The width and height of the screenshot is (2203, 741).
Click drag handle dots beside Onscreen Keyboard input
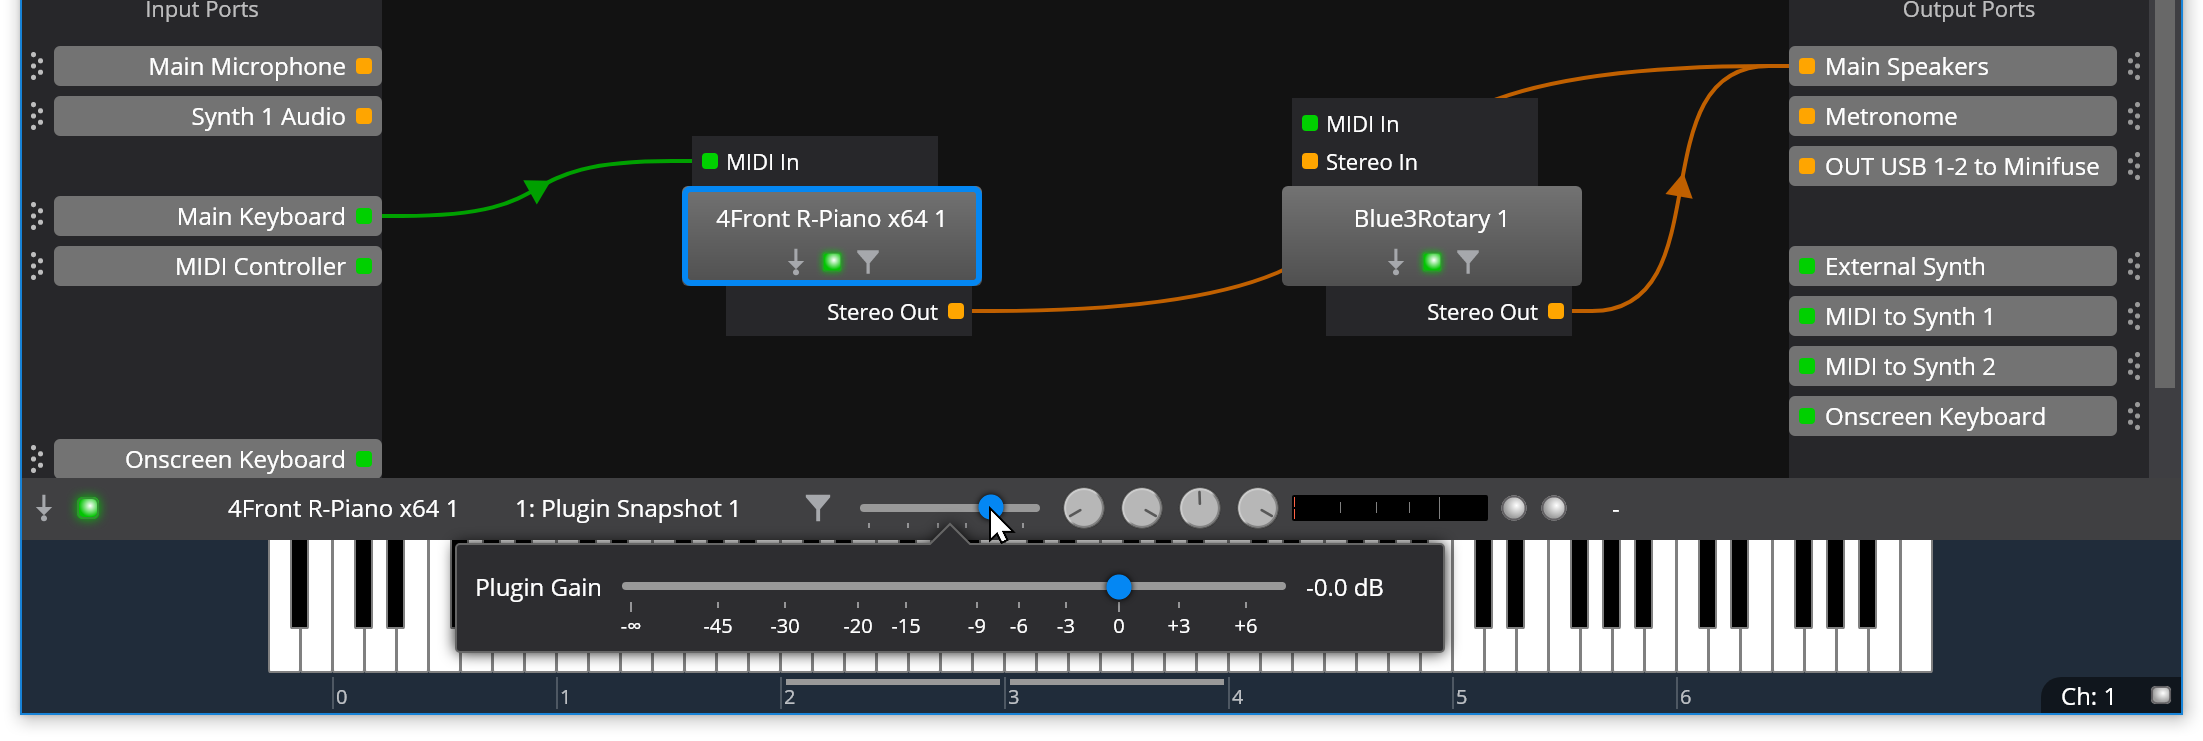coord(37,459)
